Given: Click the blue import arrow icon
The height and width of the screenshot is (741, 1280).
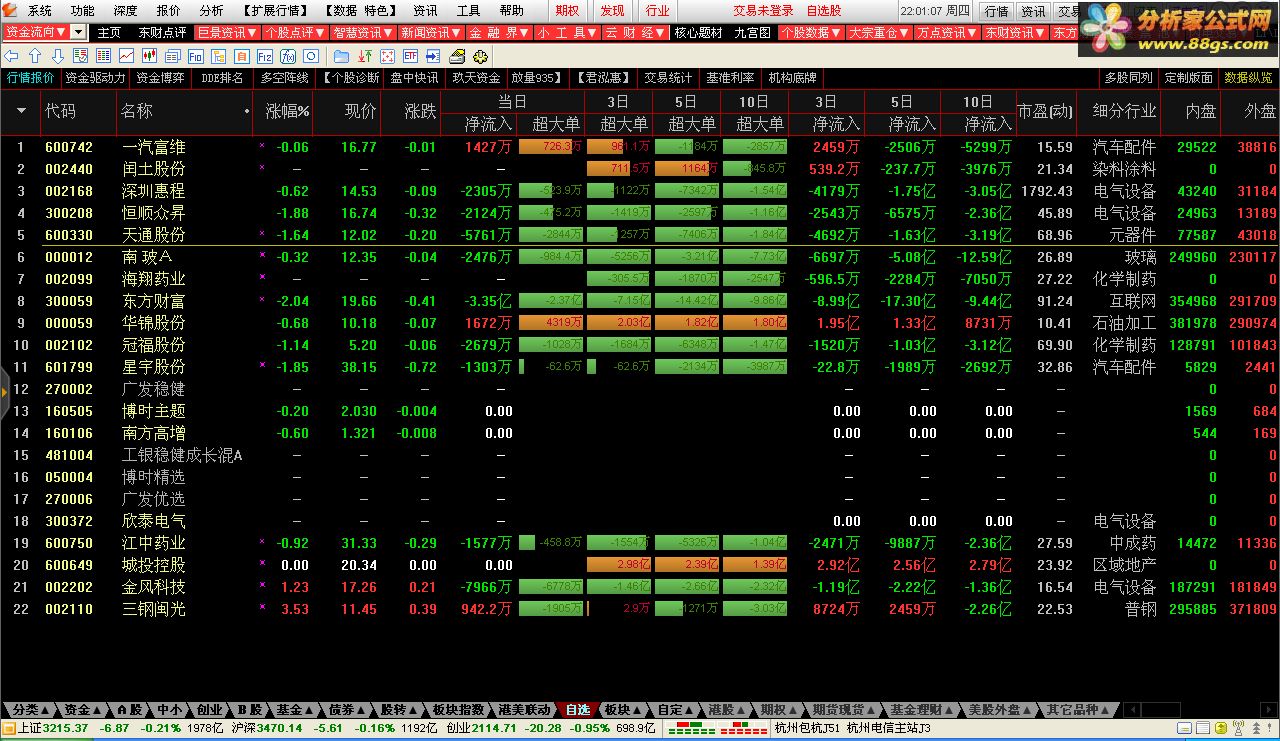Looking at the screenshot, I should [433, 56].
